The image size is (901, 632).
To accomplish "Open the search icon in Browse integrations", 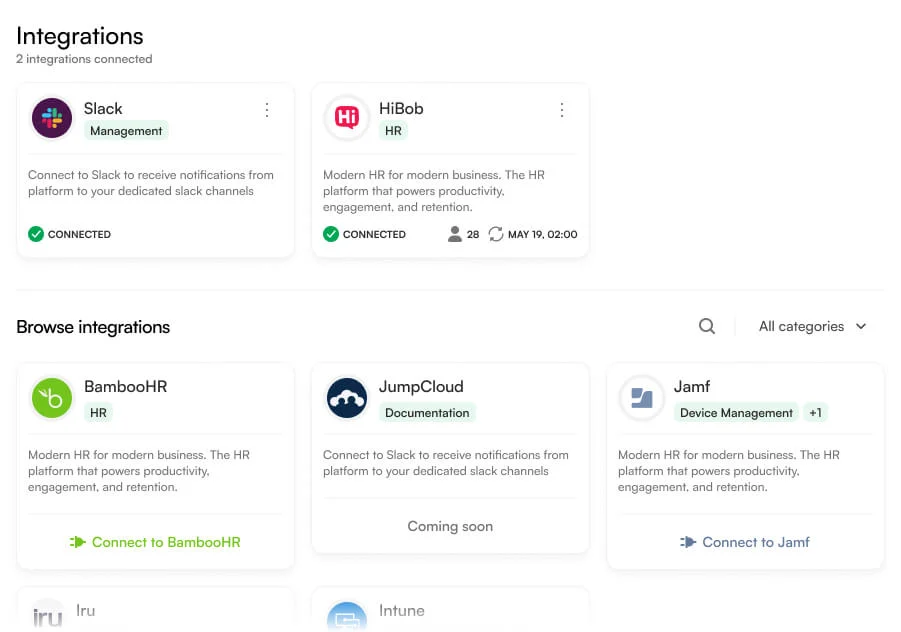I will [707, 326].
